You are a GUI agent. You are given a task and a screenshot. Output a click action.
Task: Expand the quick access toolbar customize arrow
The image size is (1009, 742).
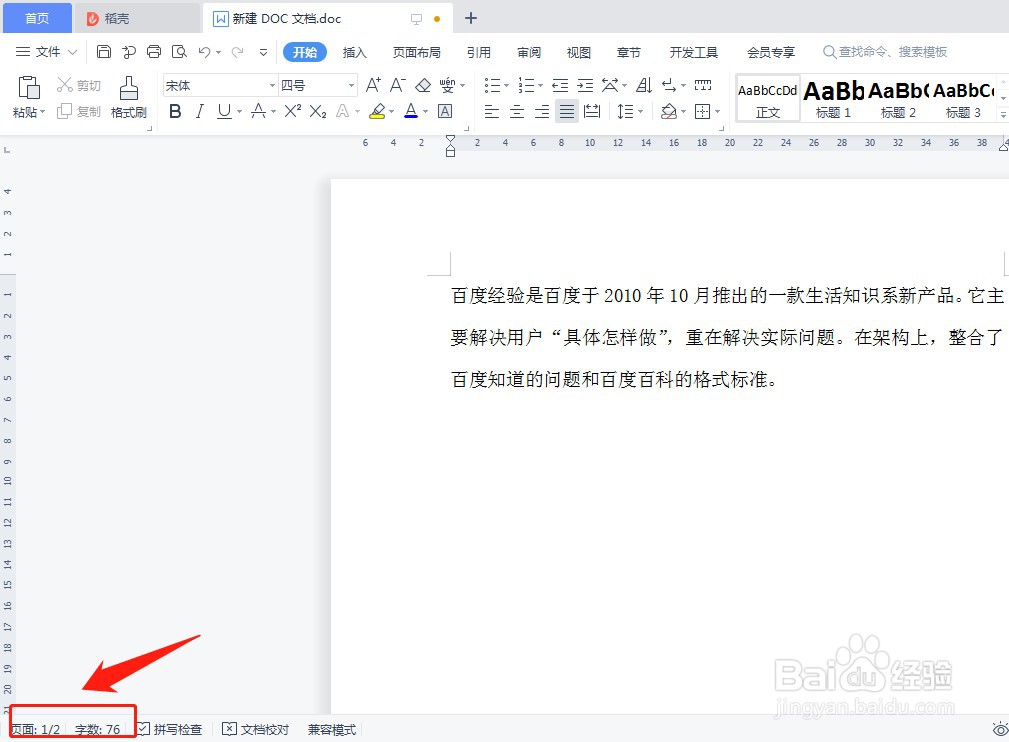coord(263,53)
